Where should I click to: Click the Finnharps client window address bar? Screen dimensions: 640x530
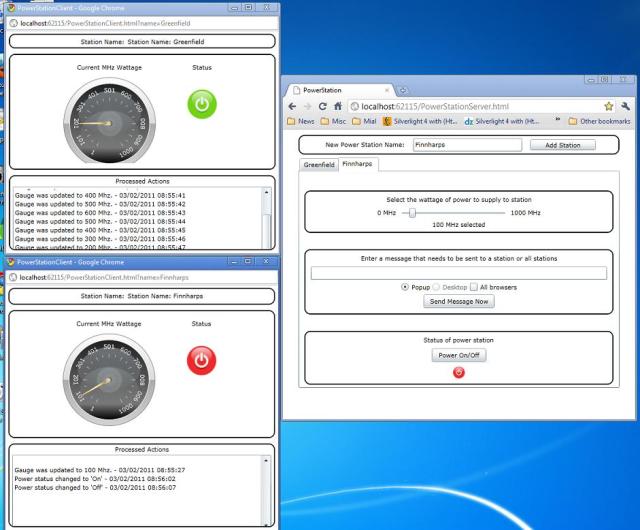141,278
